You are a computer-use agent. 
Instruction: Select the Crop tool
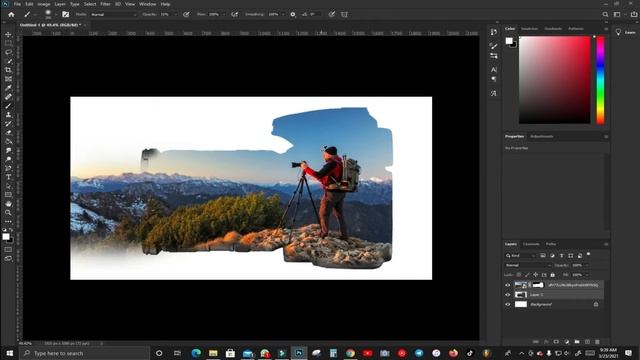pos(8,70)
